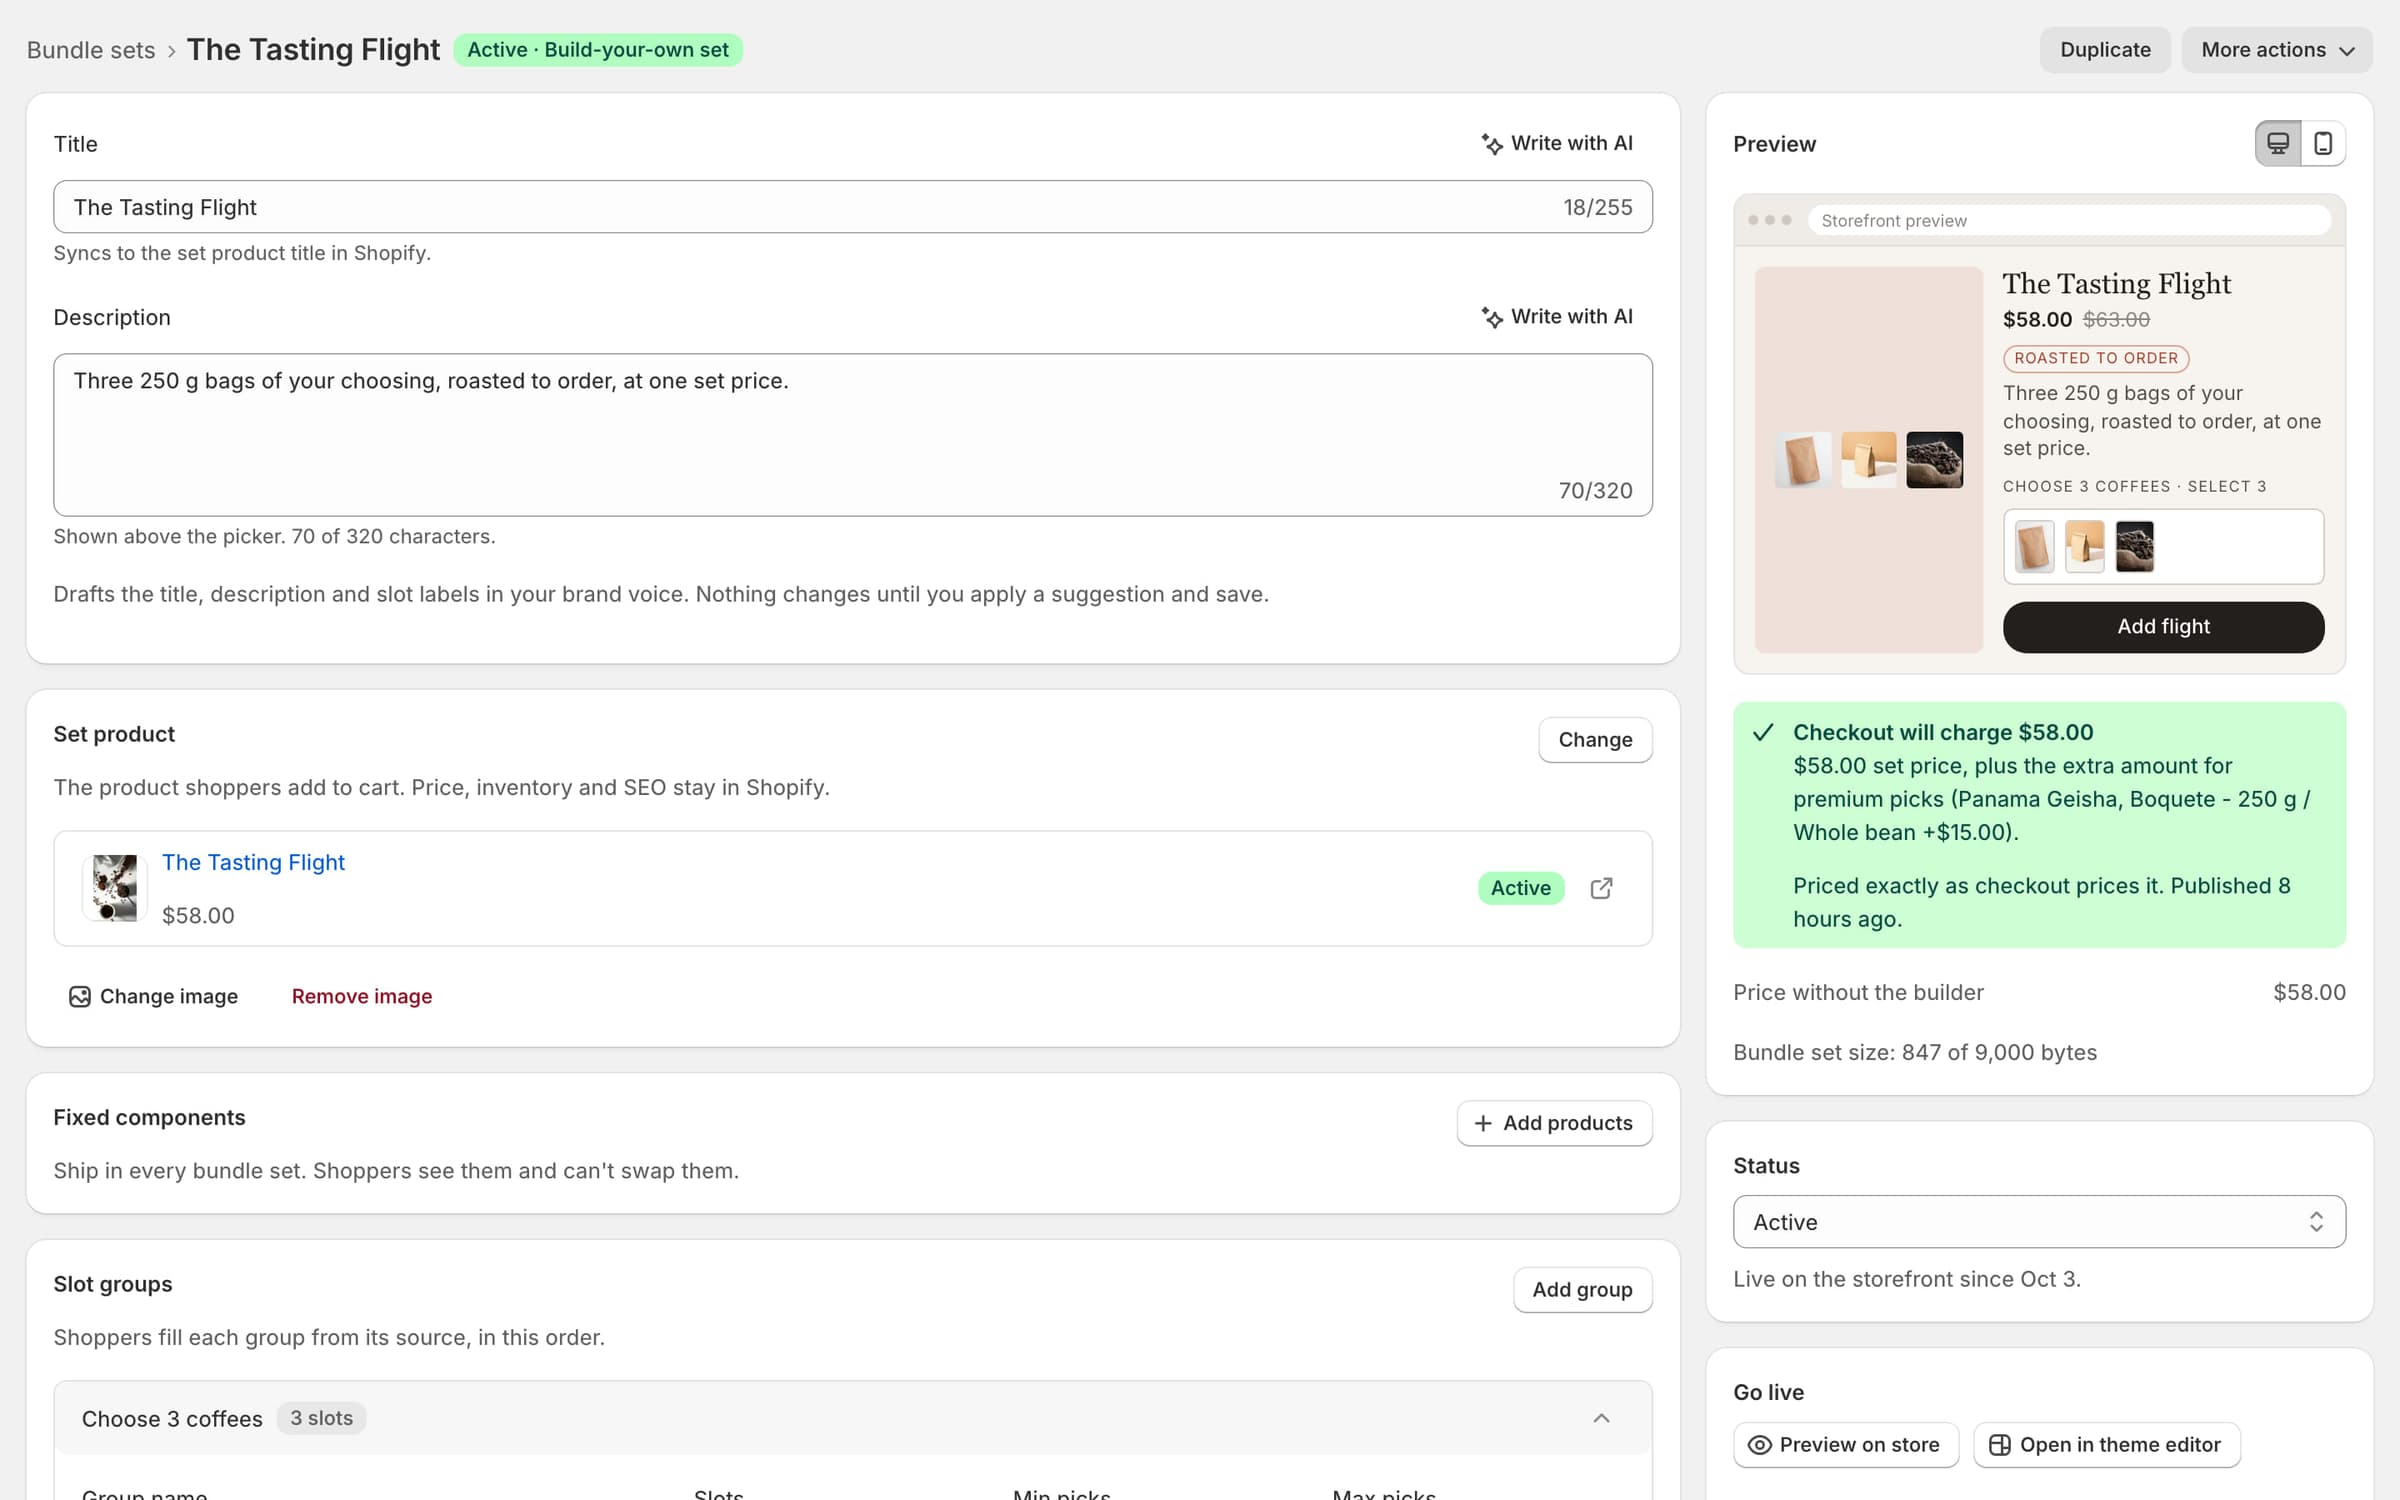Click 'Live on the storefront since Oct 3.'

(1906, 1279)
